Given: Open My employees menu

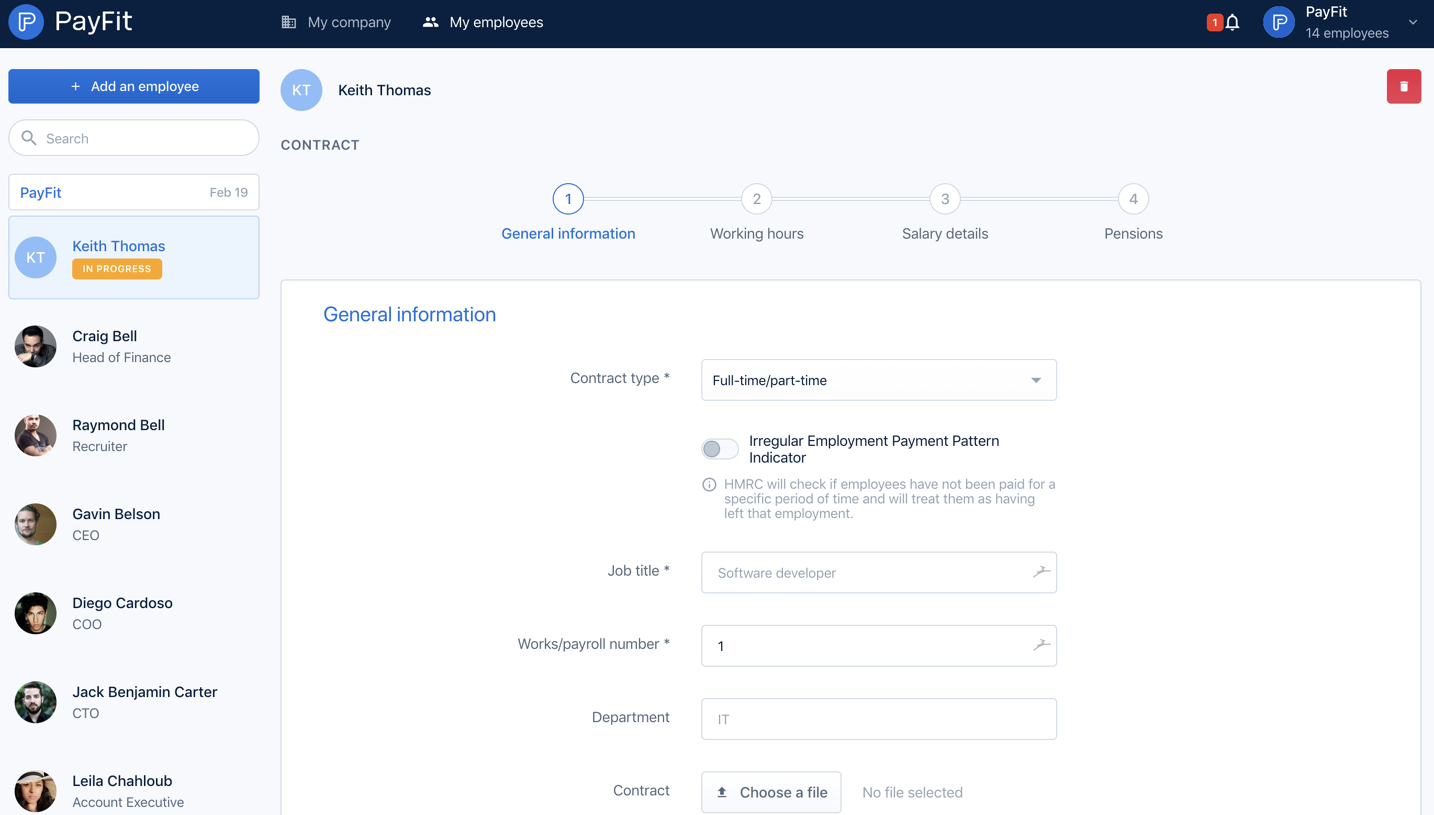Looking at the screenshot, I should coord(483,22).
